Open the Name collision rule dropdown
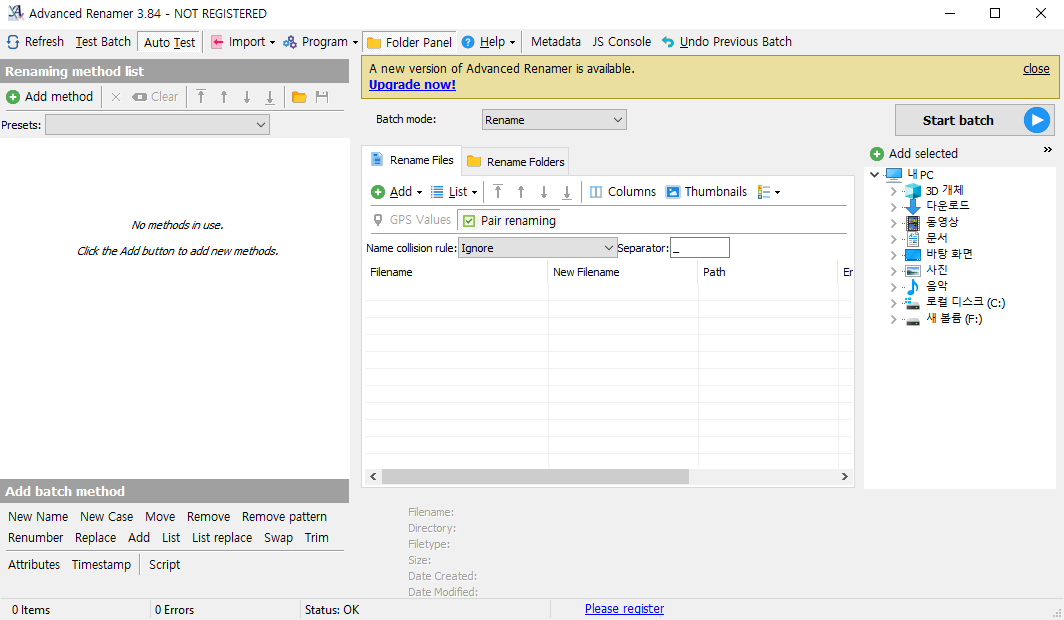This screenshot has height=620, width=1064. click(x=537, y=248)
